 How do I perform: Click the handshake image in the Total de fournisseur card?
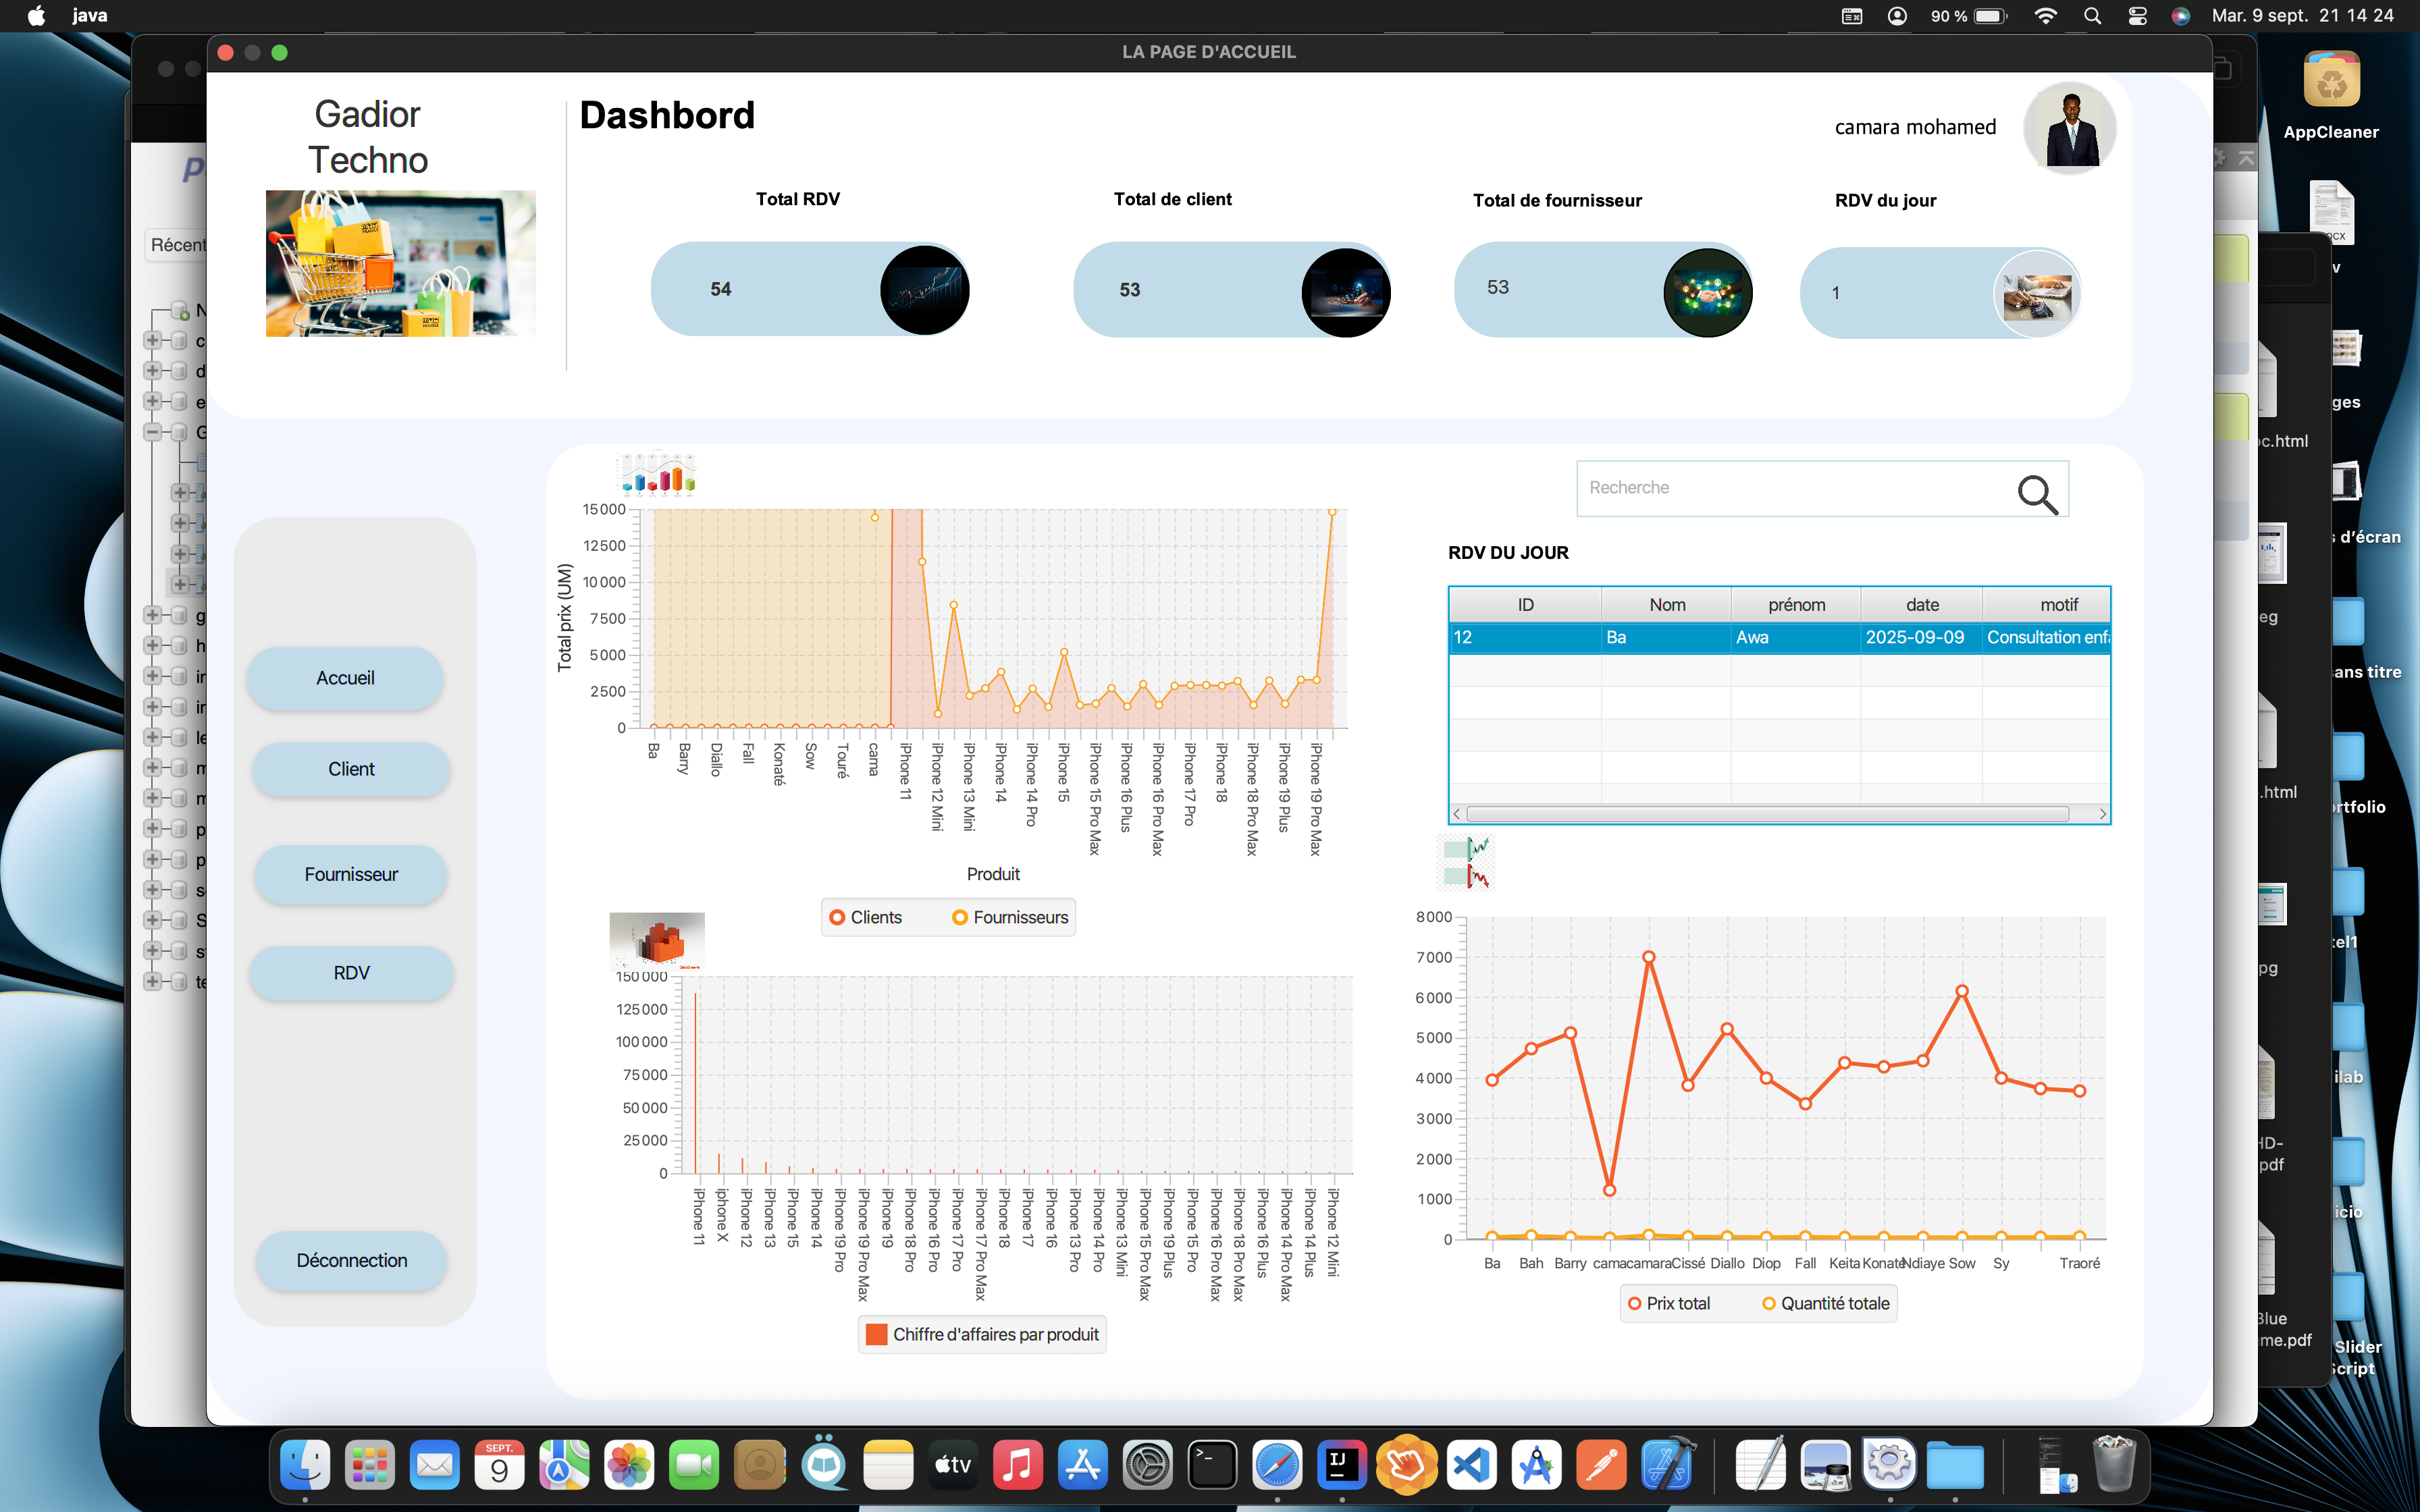[1707, 293]
